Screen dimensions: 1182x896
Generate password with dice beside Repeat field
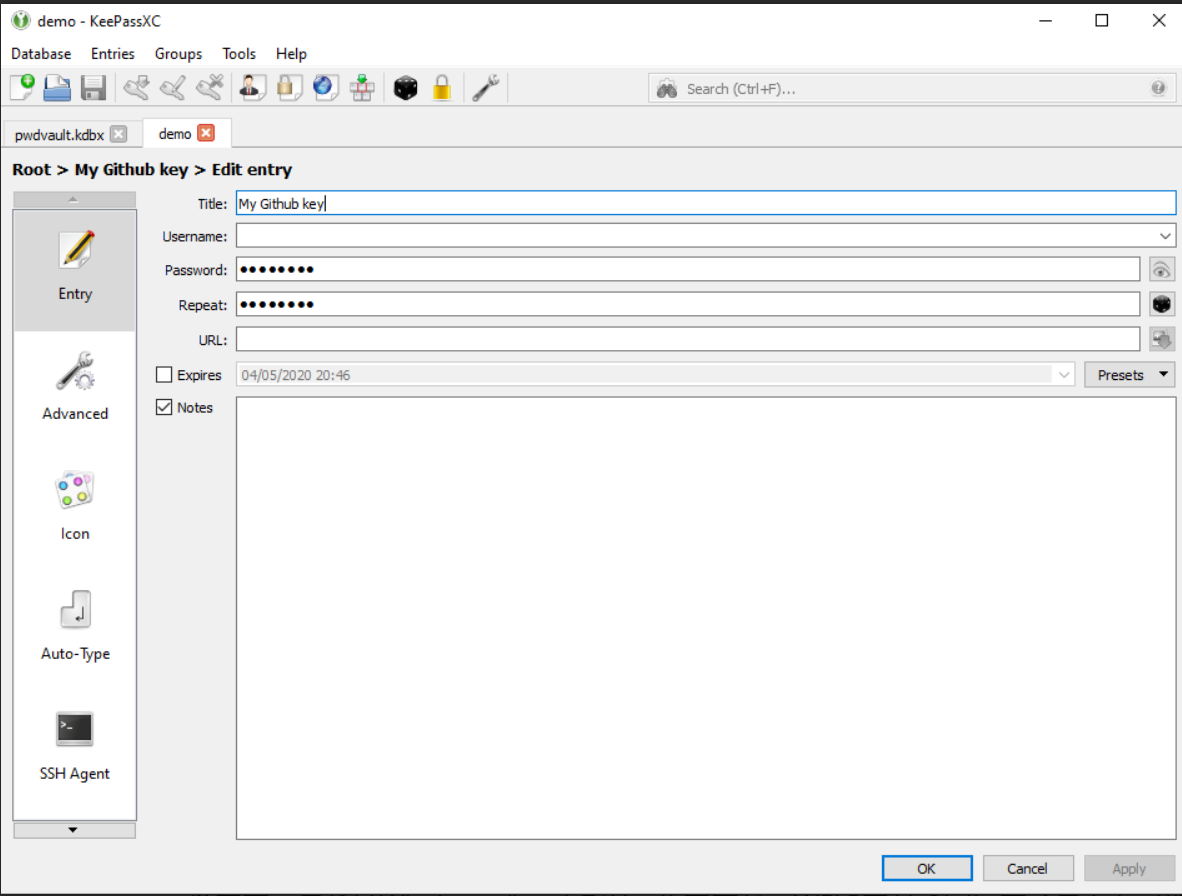pyautogui.click(x=1162, y=304)
